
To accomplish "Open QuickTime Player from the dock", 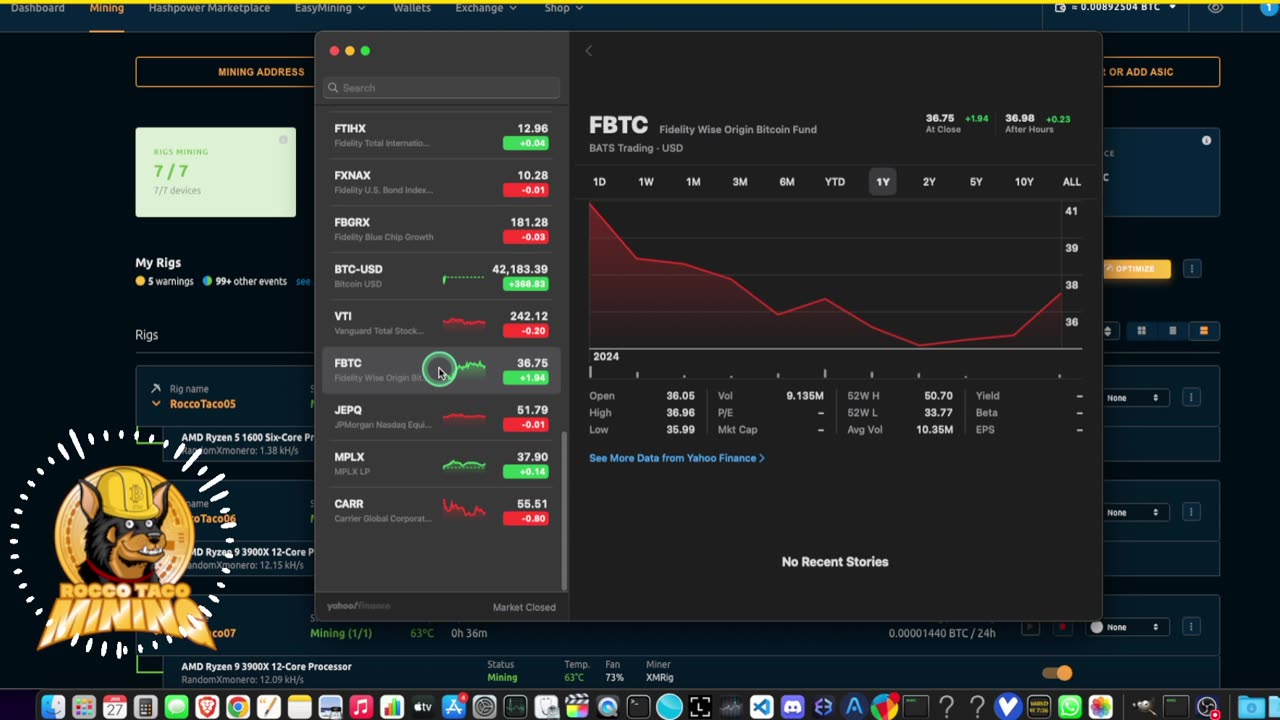I will pos(607,707).
